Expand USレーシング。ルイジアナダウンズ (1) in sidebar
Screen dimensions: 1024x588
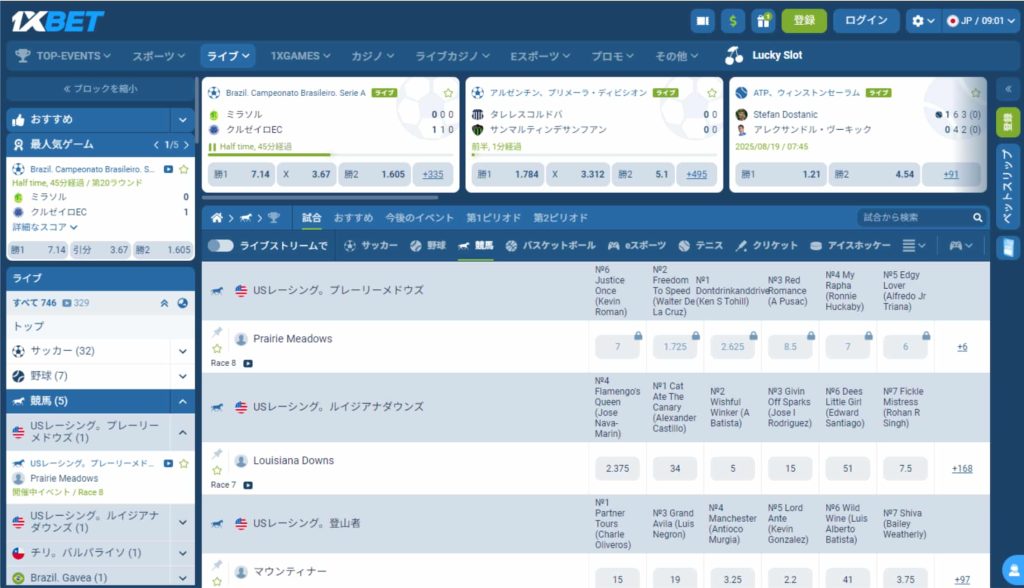pos(183,522)
